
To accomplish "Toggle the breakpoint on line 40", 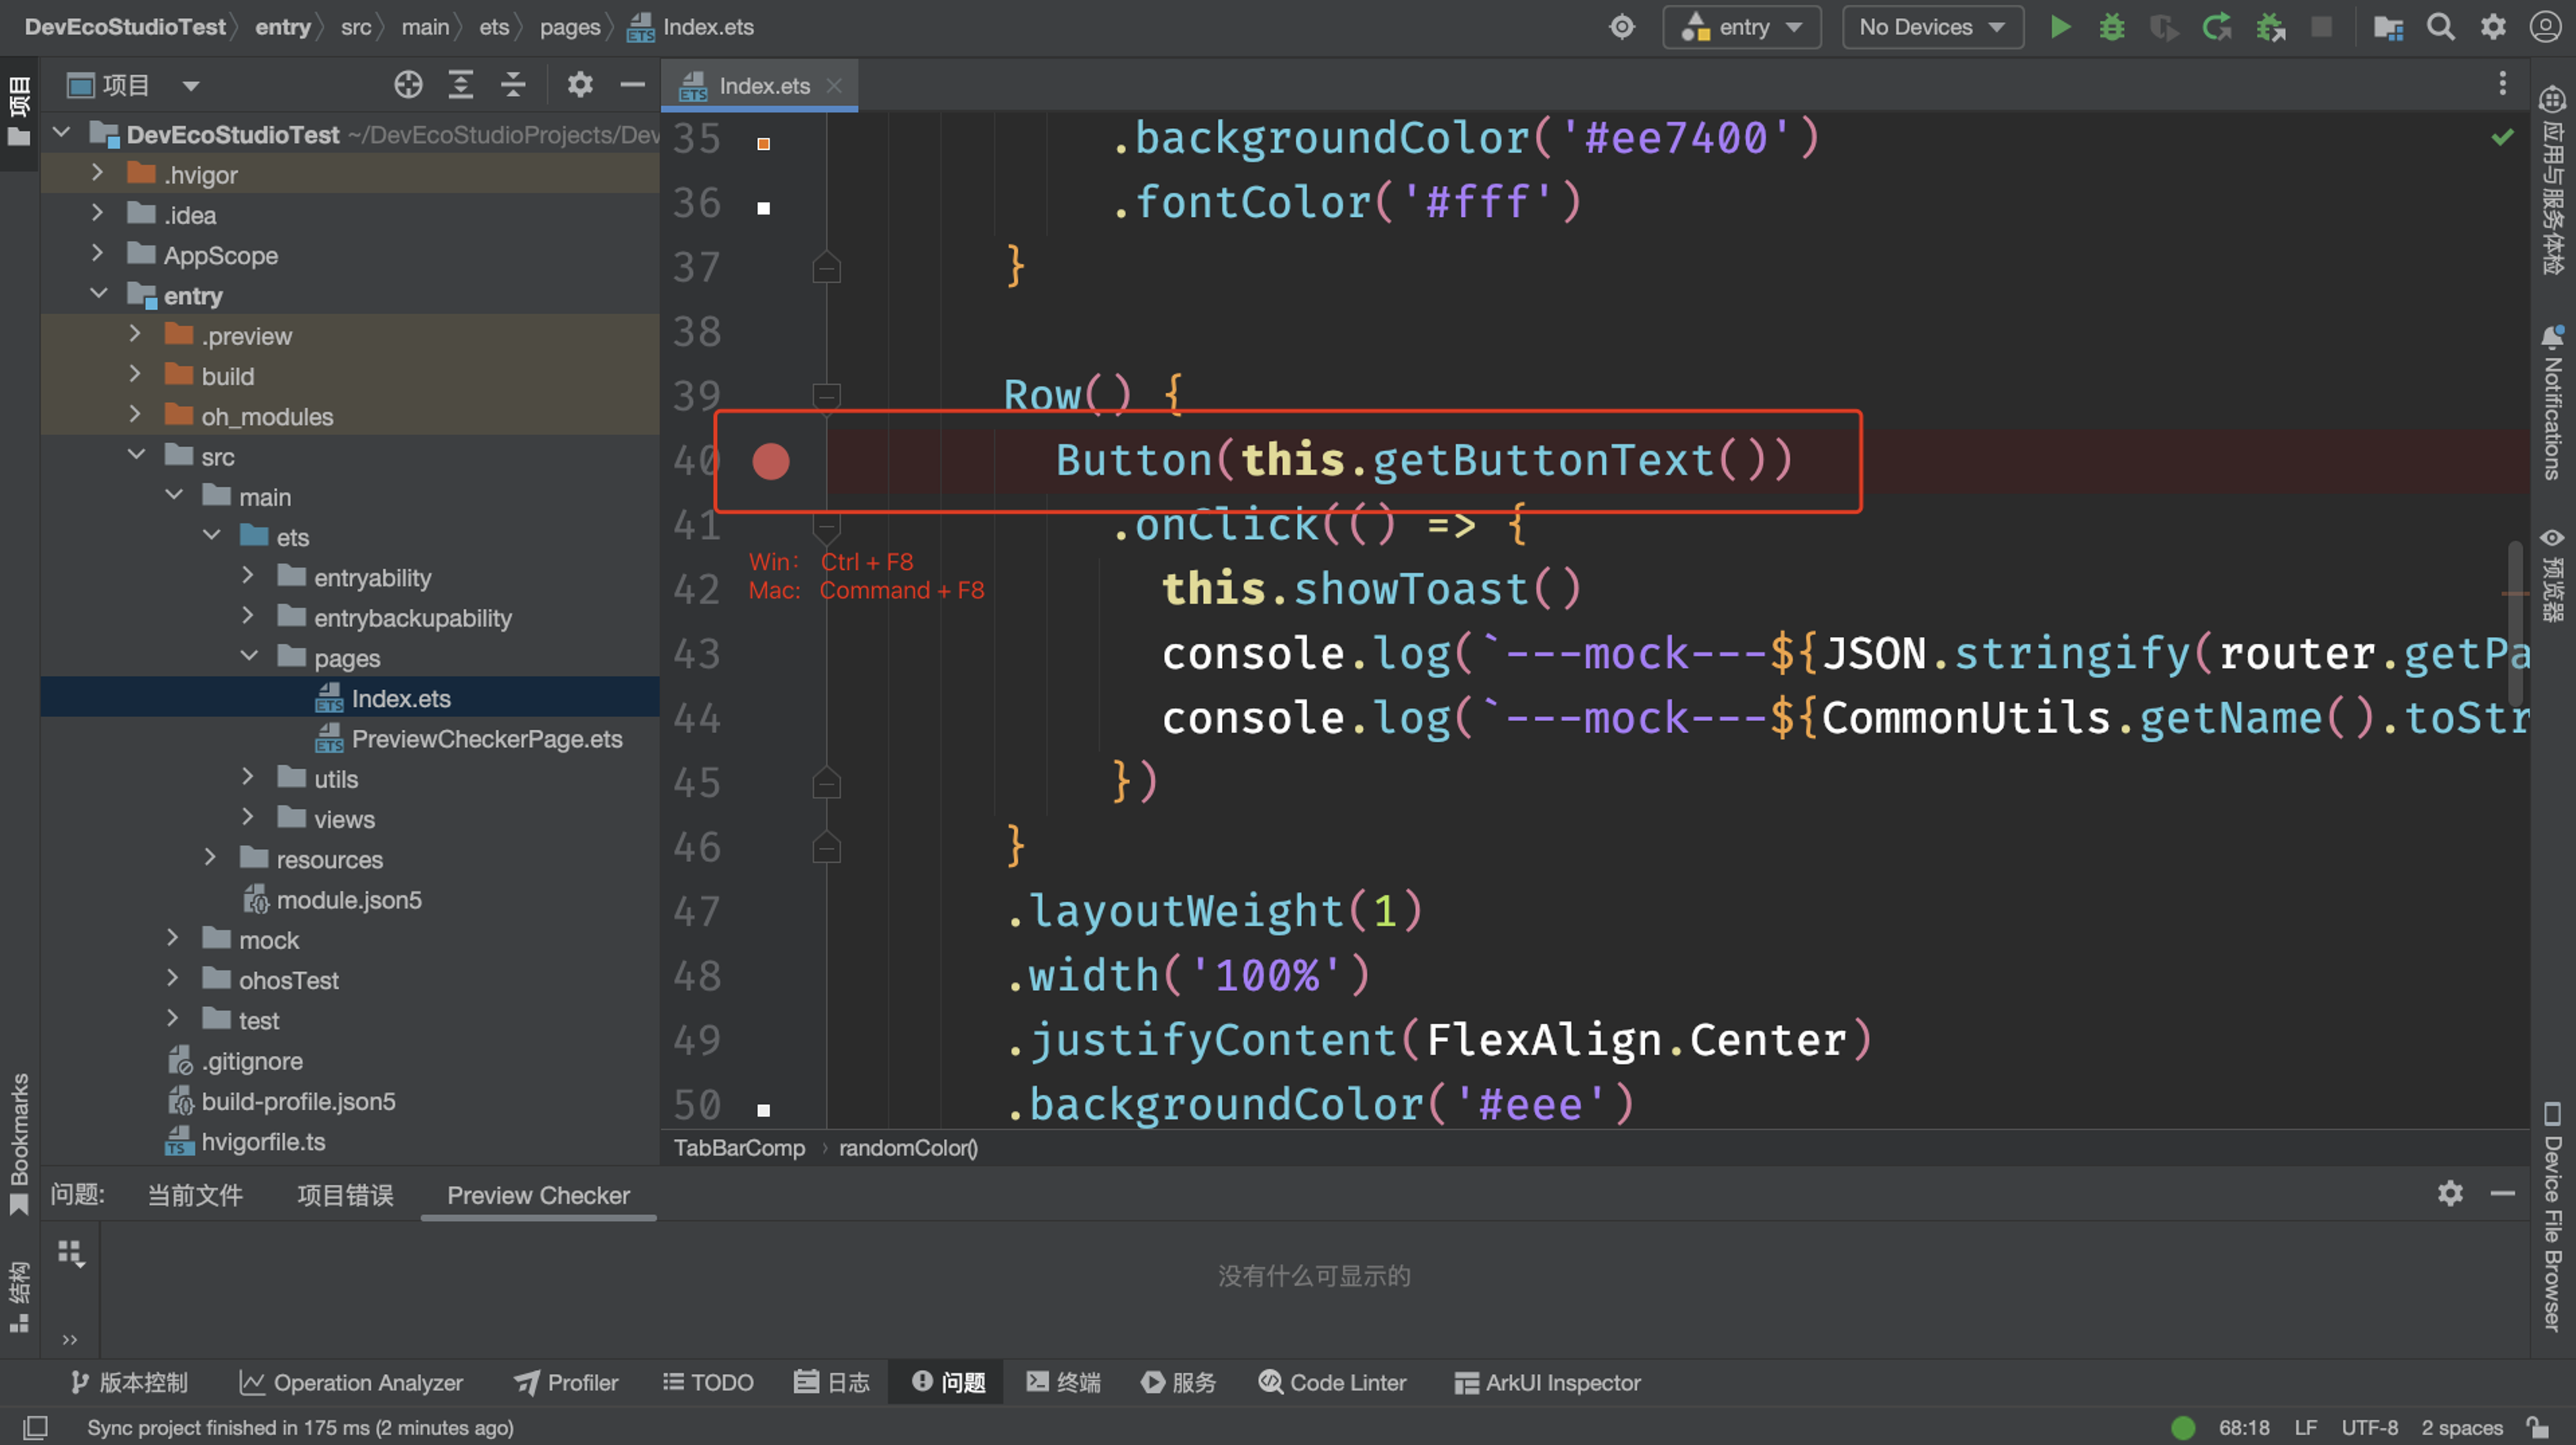I will tap(770, 461).
